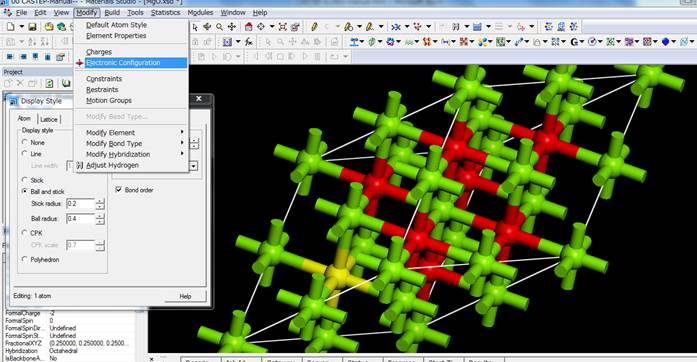Click the New document icon in toolbar
The height and width of the screenshot is (362, 697).
pyautogui.click(x=11, y=27)
